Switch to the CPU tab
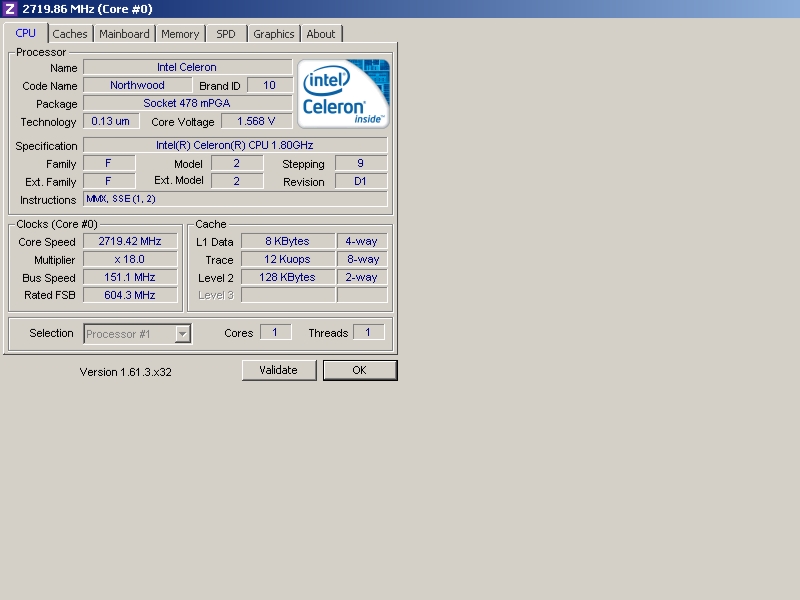 tap(26, 33)
